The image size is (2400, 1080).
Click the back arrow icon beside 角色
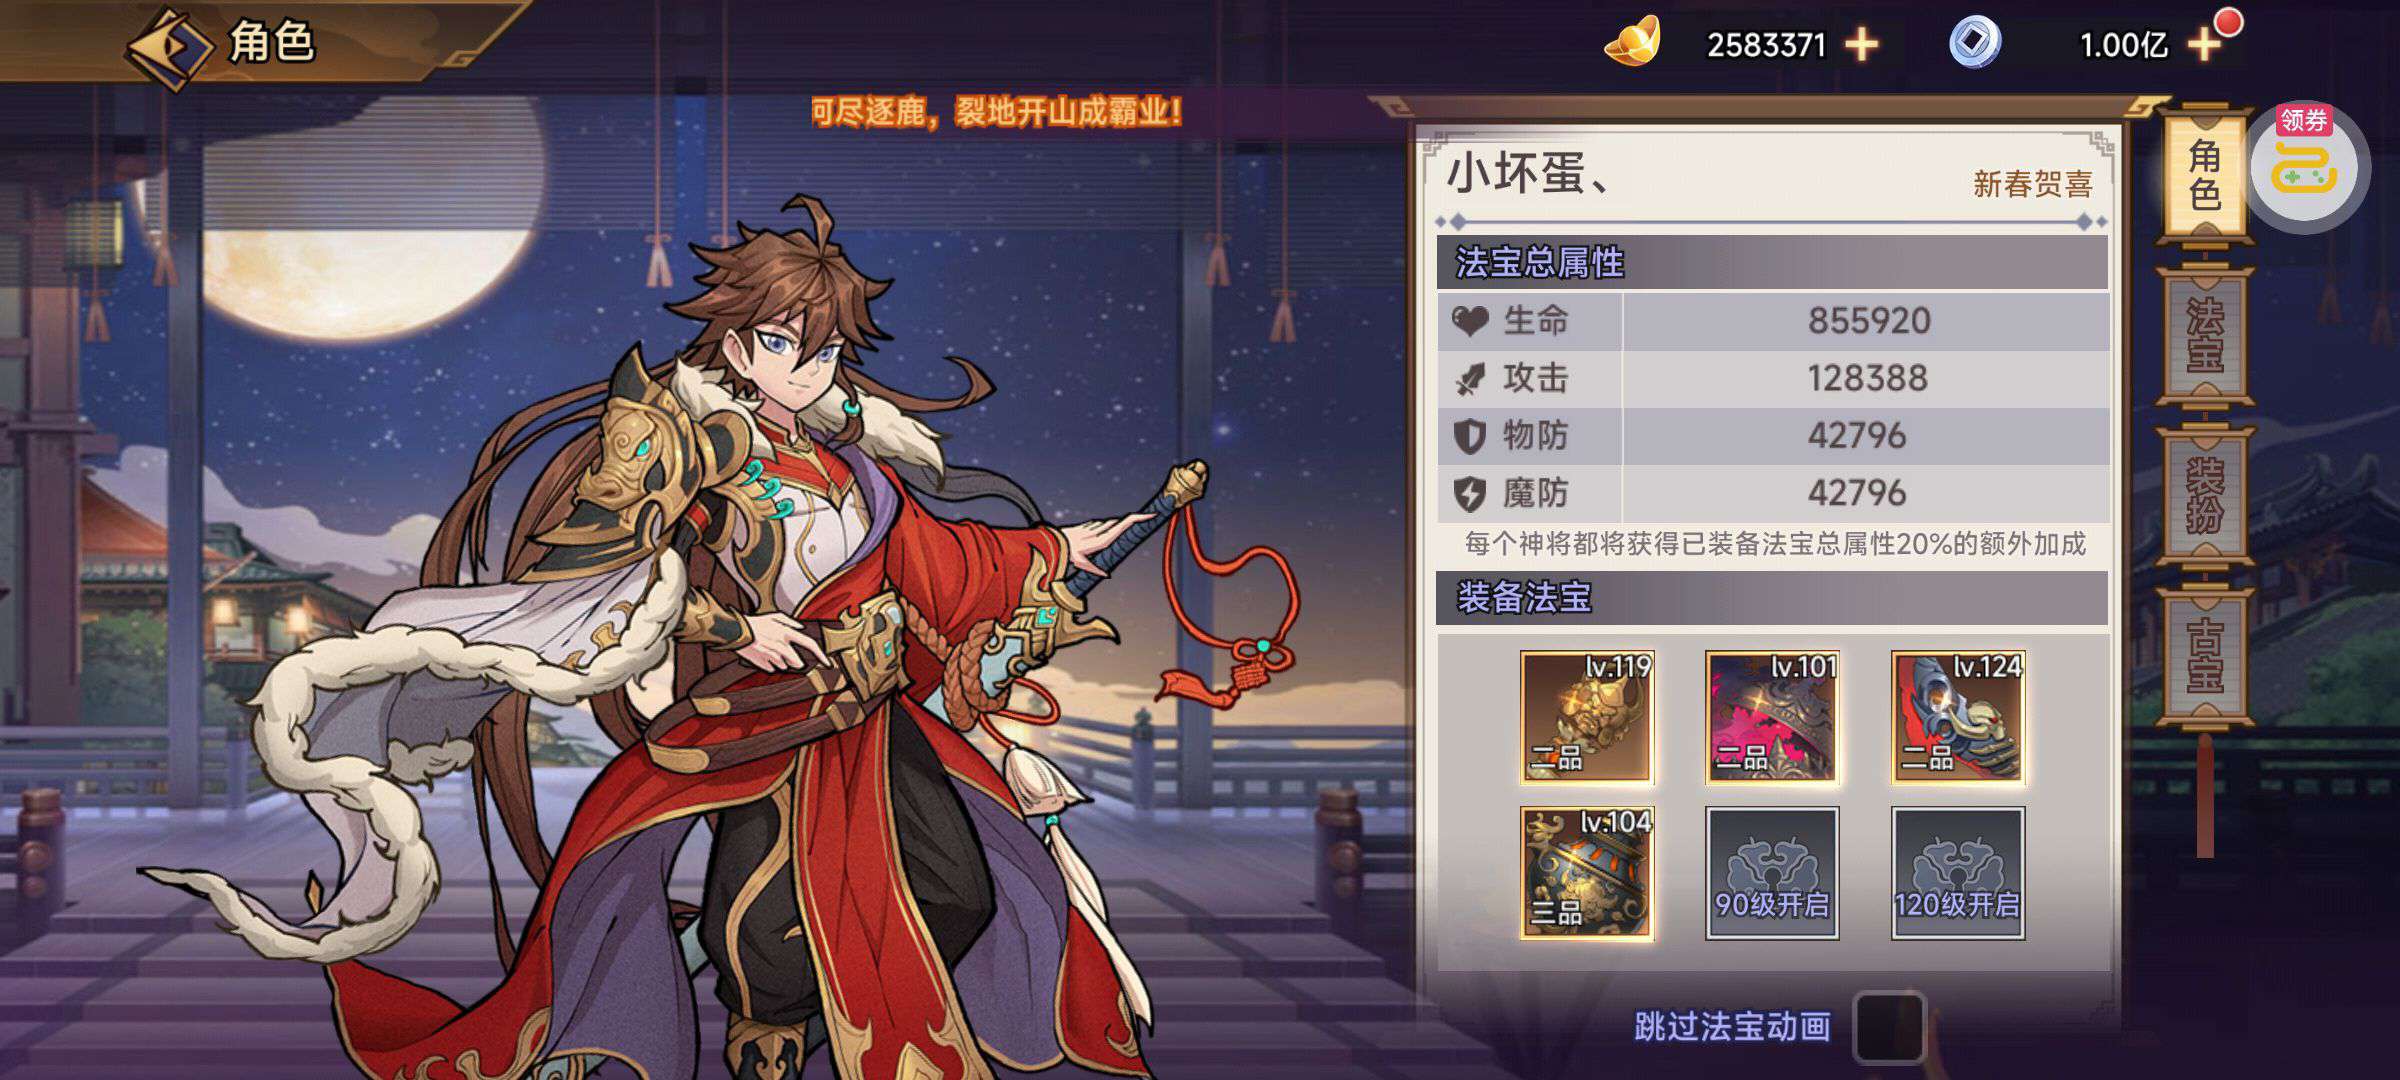pyautogui.click(x=169, y=47)
